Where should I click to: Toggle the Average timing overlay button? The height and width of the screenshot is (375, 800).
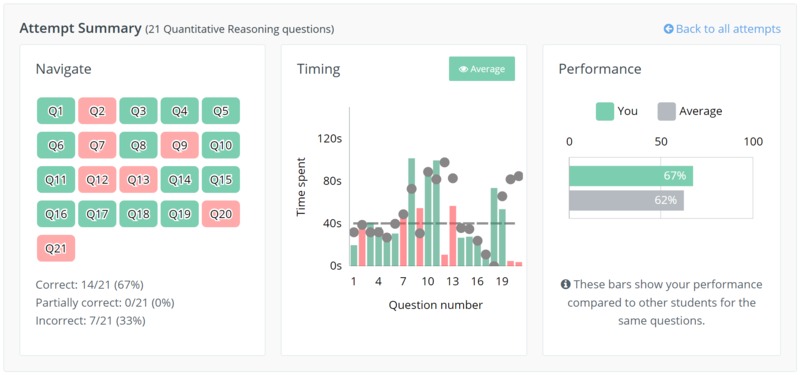[482, 69]
